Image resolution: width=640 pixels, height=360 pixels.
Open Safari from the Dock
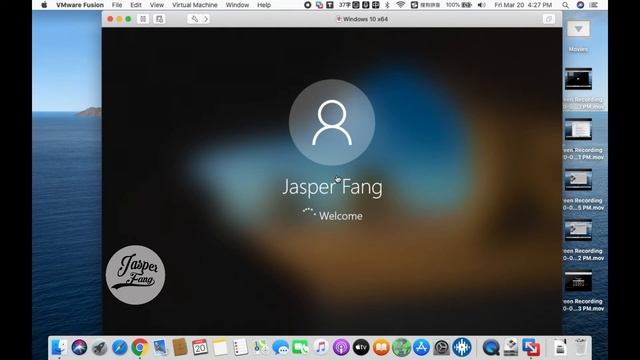(x=120, y=347)
